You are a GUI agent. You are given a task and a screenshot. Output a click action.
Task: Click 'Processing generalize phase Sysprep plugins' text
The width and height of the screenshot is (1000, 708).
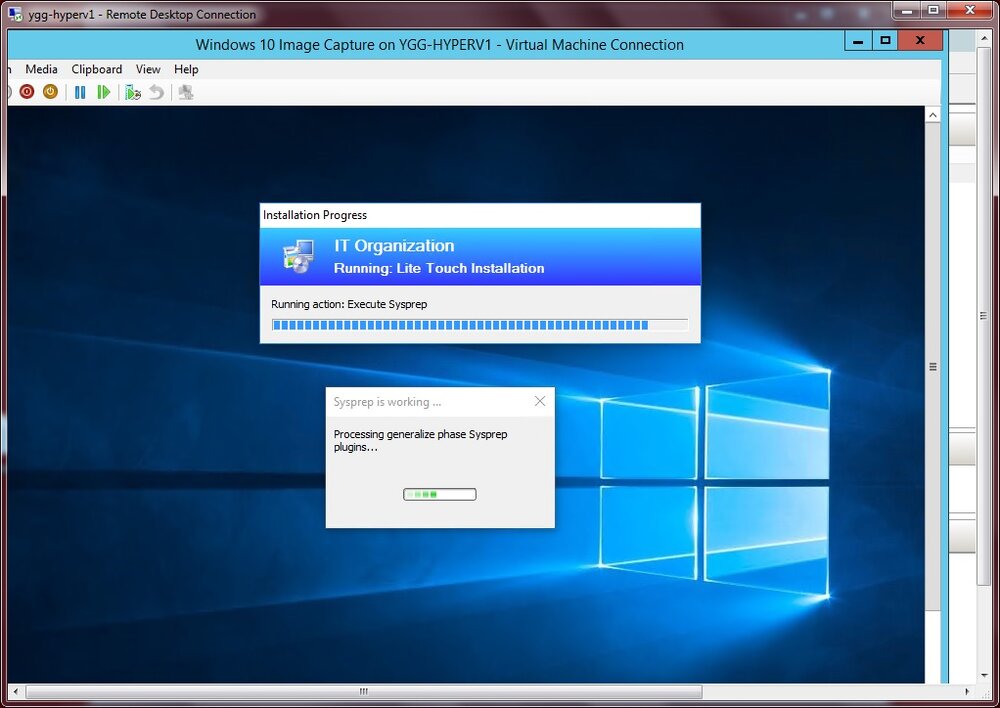420,441
